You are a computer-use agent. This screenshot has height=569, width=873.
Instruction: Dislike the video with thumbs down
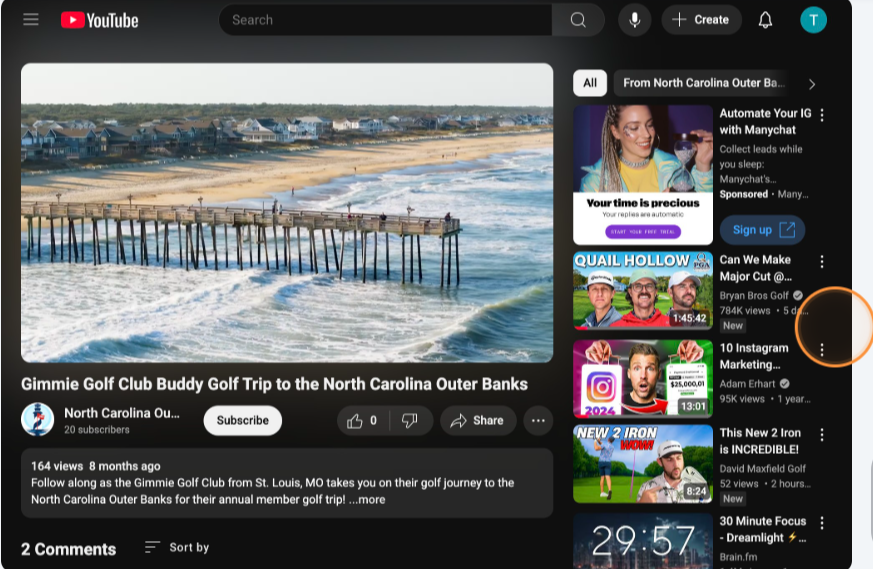[x=410, y=421]
